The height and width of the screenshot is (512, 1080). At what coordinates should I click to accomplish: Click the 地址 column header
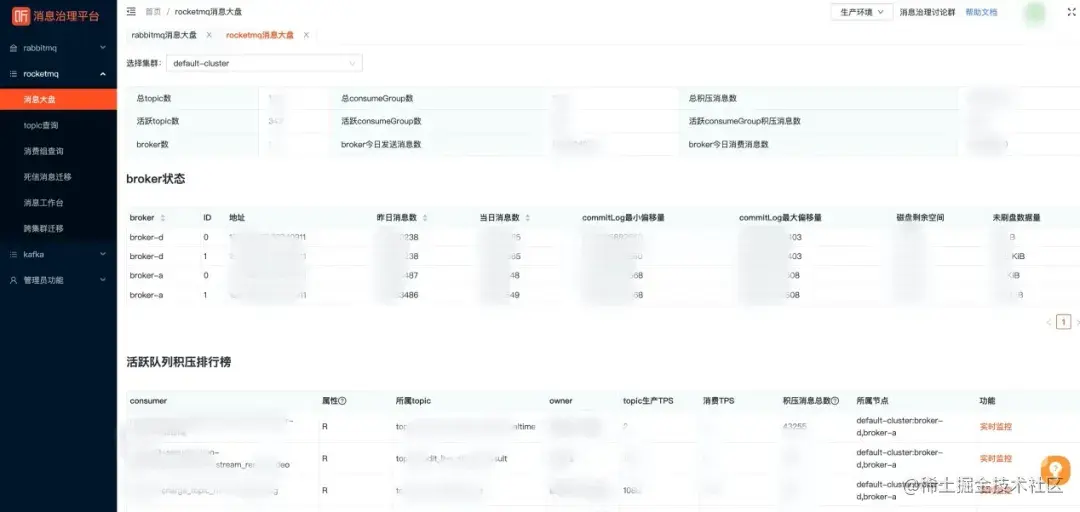(x=237, y=218)
